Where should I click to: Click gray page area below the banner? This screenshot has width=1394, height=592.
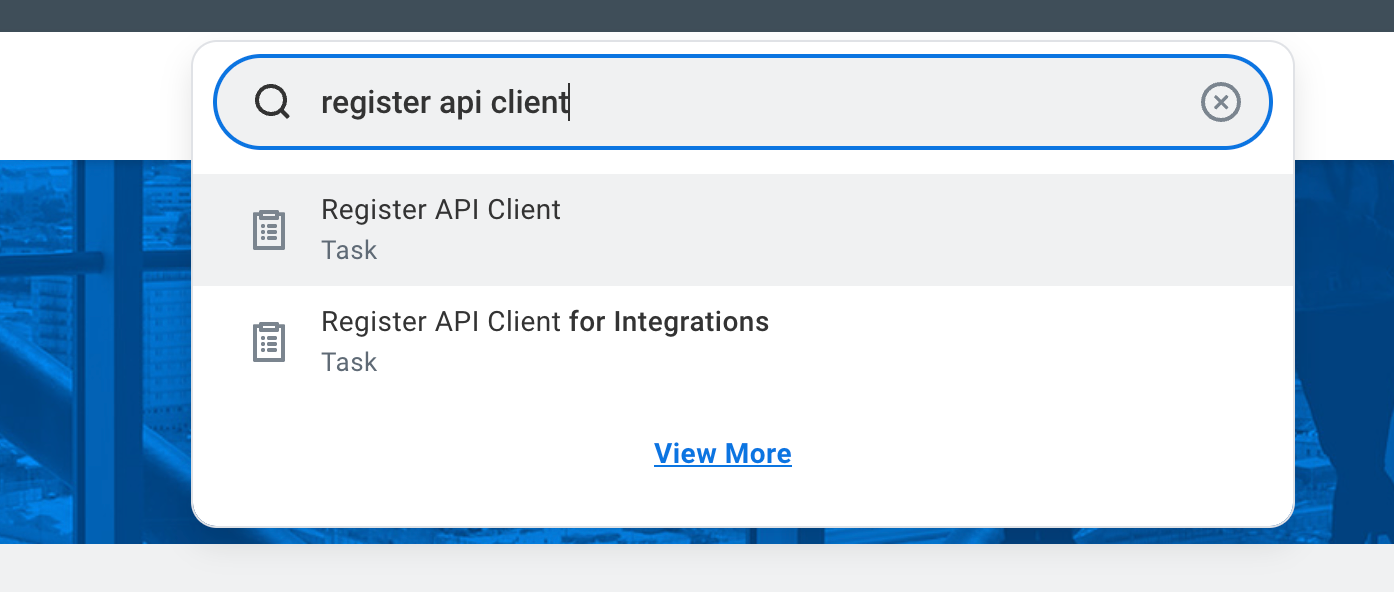click(x=697, y=568)
